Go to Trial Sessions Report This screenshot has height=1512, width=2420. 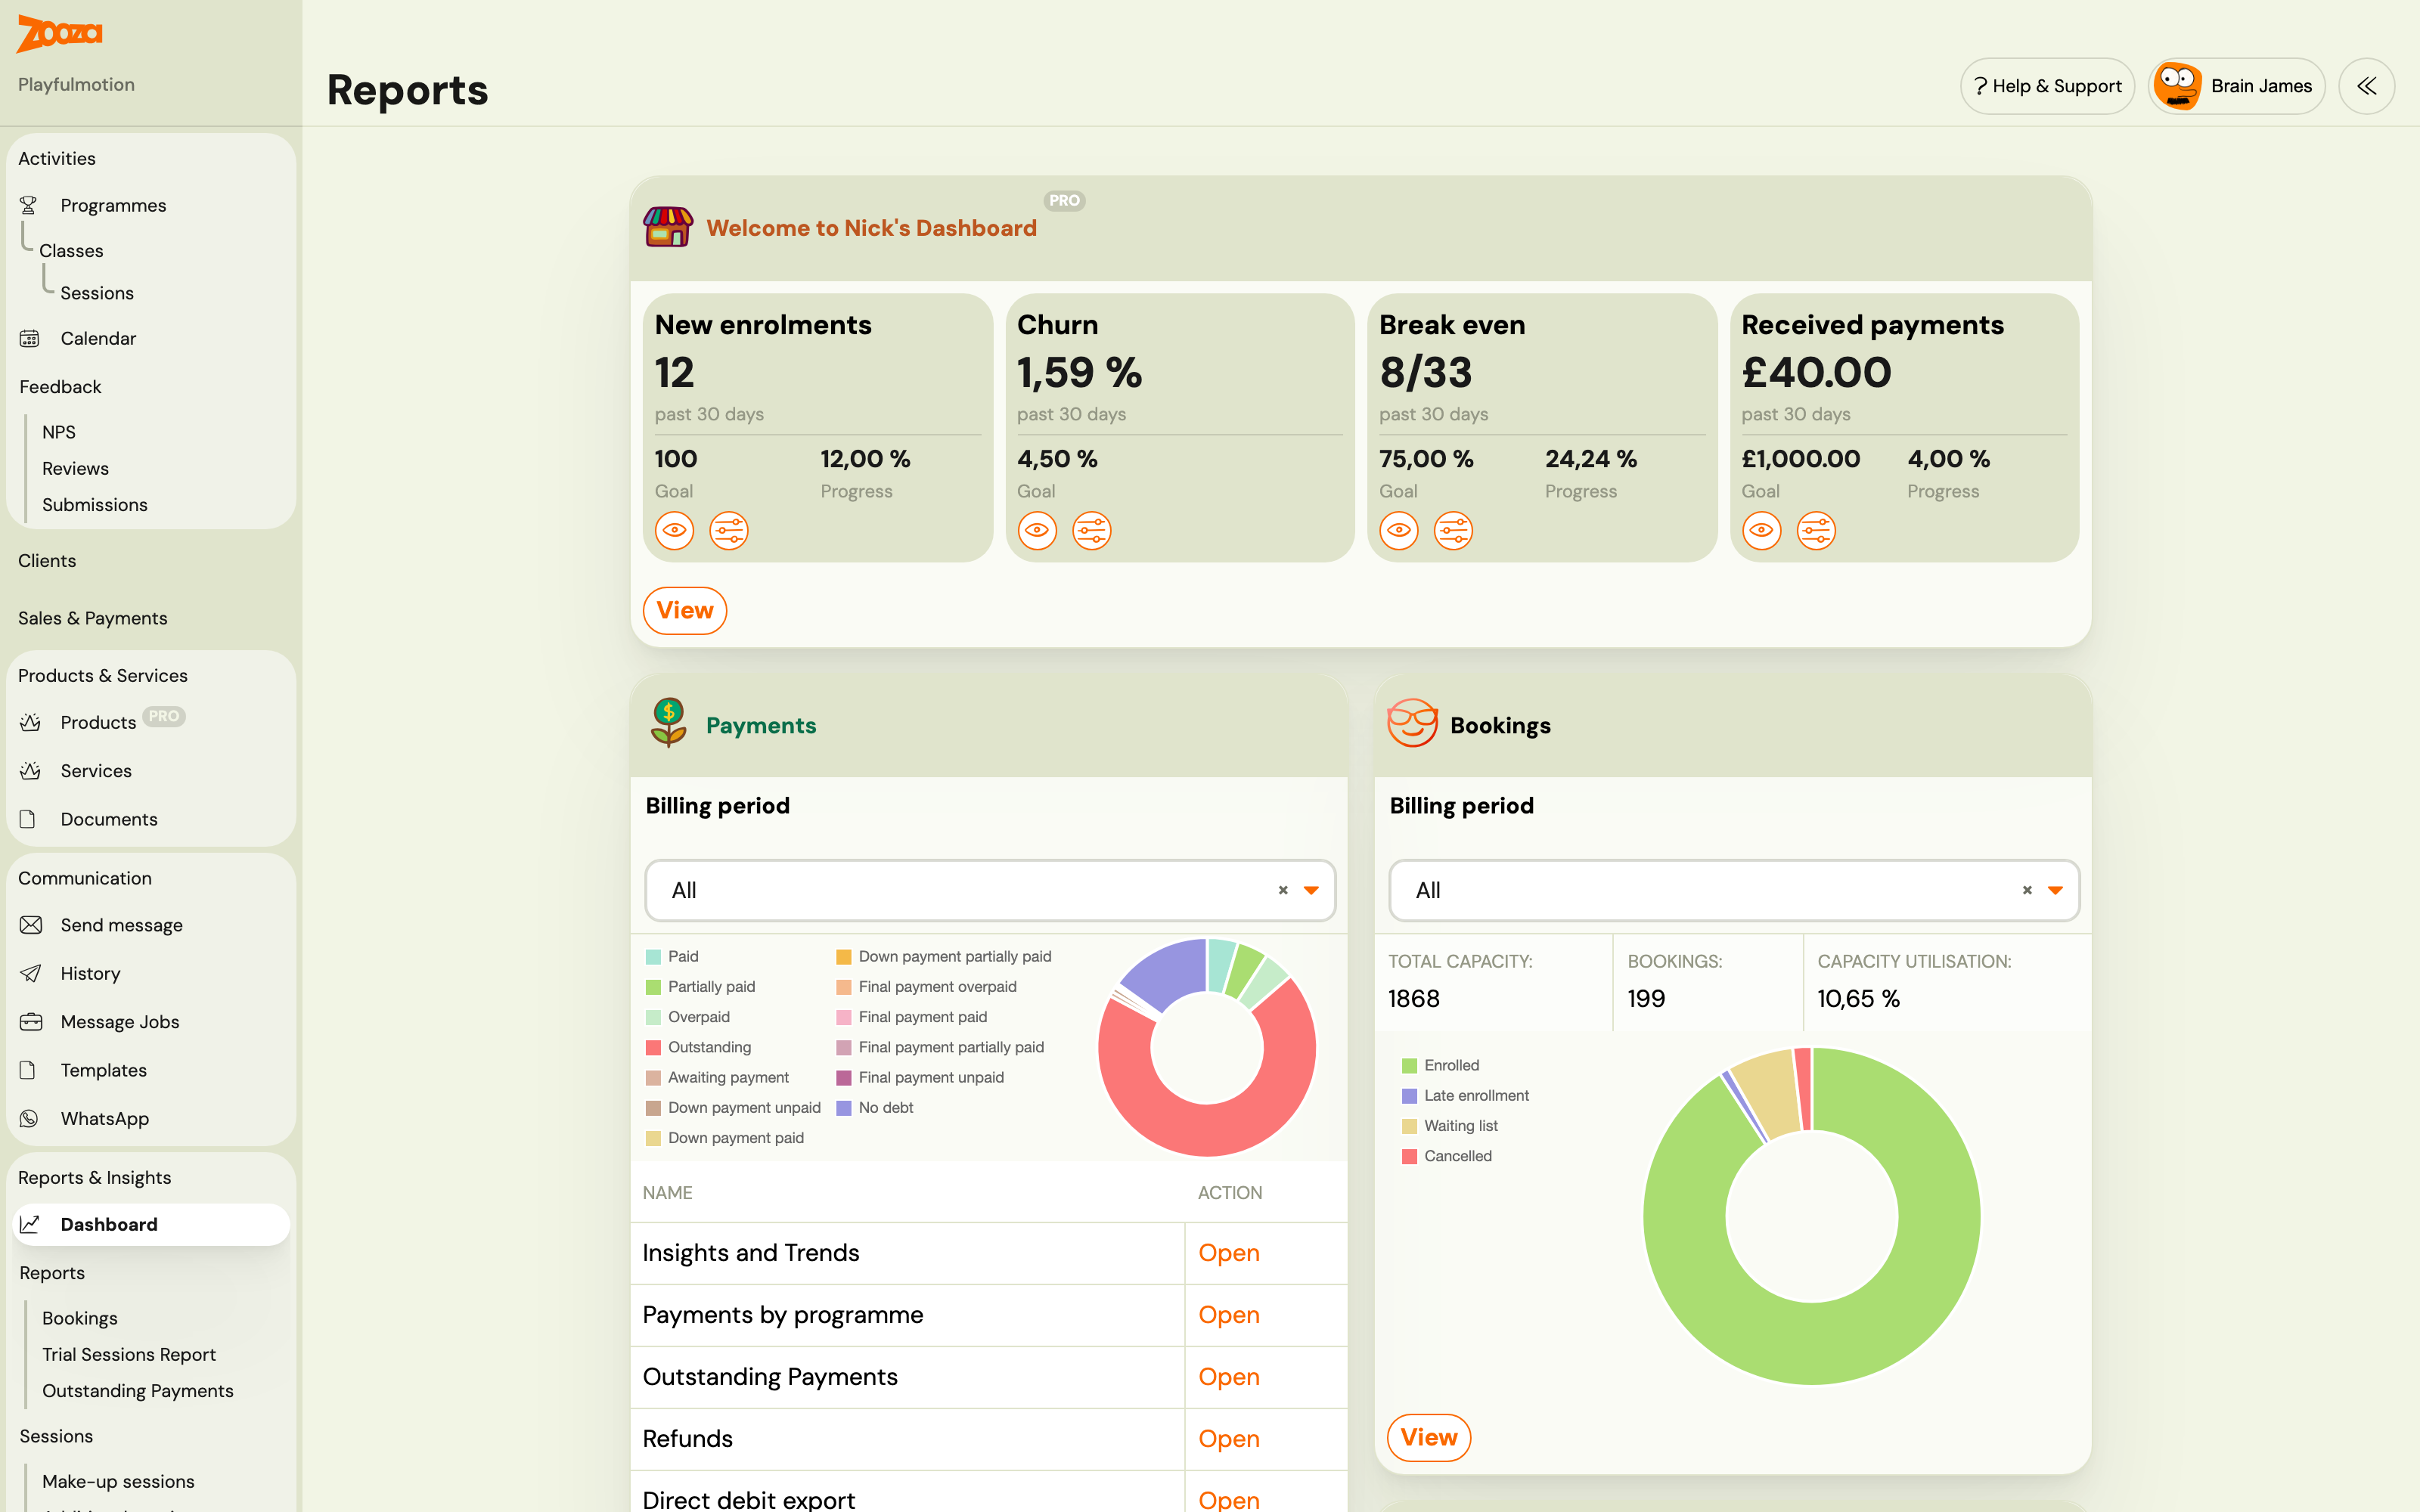pos(129,1354)
